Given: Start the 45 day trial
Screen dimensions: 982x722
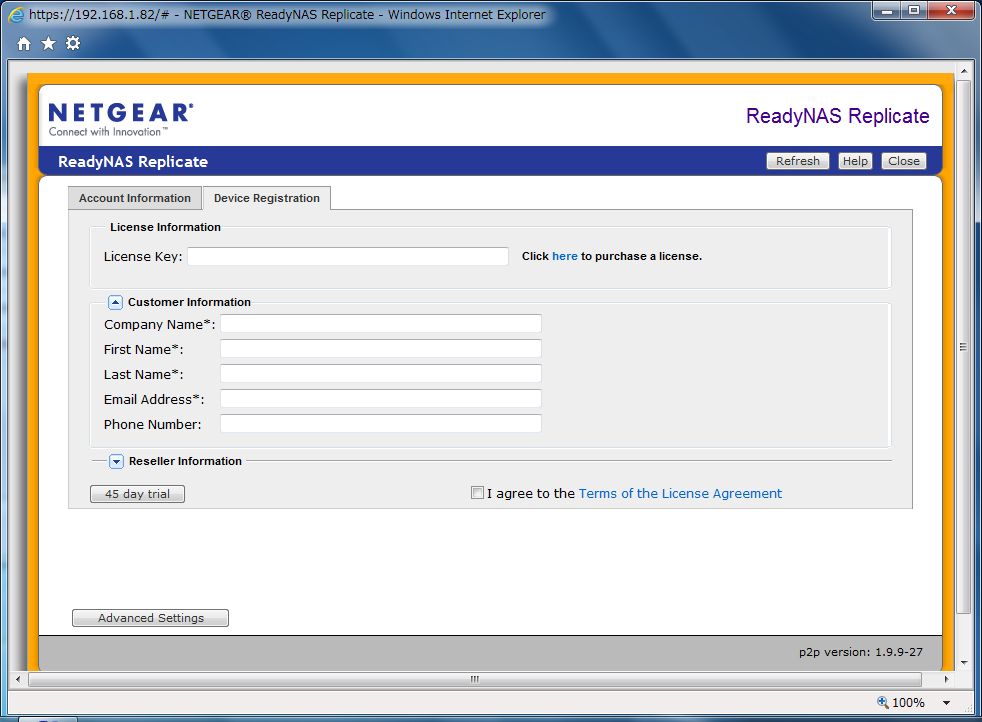Looking at the screenshot, I should [137, 494].
